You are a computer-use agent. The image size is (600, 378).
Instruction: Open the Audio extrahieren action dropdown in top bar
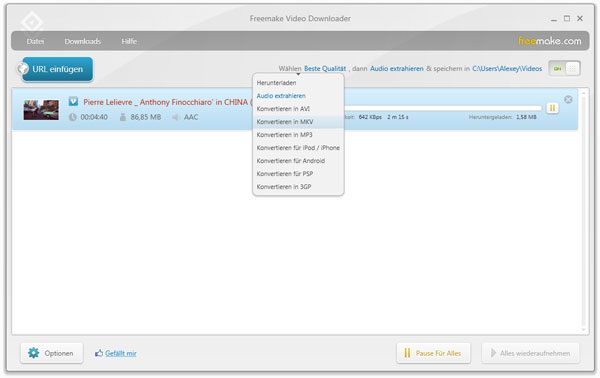point(396,68)
